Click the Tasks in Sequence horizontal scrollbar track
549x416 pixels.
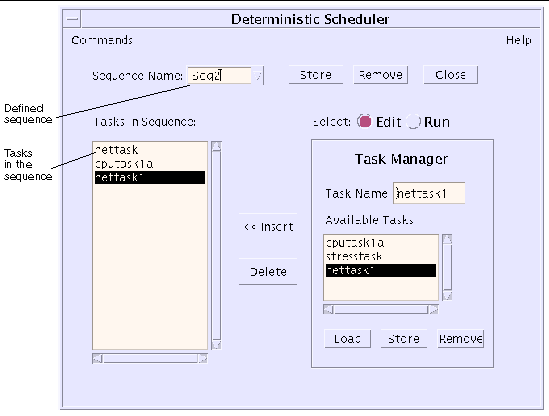(150, 359)
